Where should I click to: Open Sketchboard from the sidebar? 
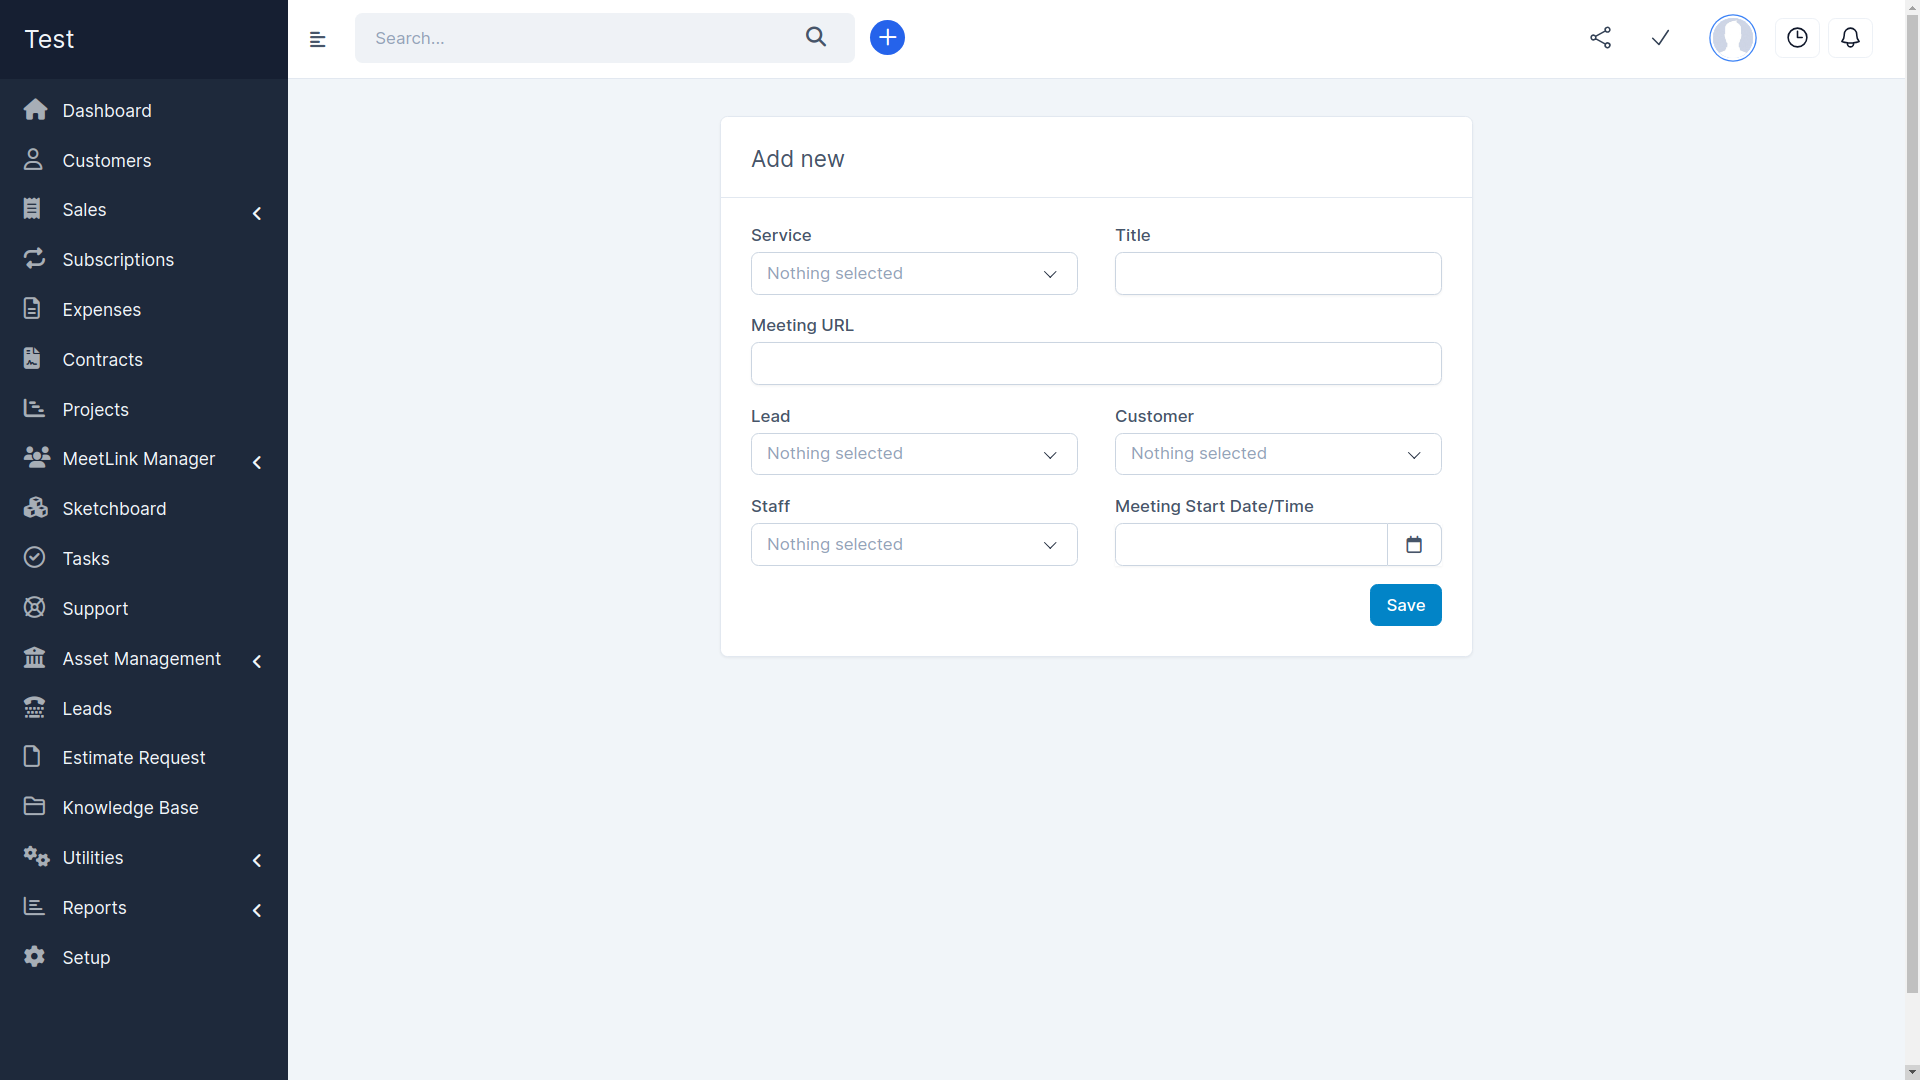coord(114,509)
